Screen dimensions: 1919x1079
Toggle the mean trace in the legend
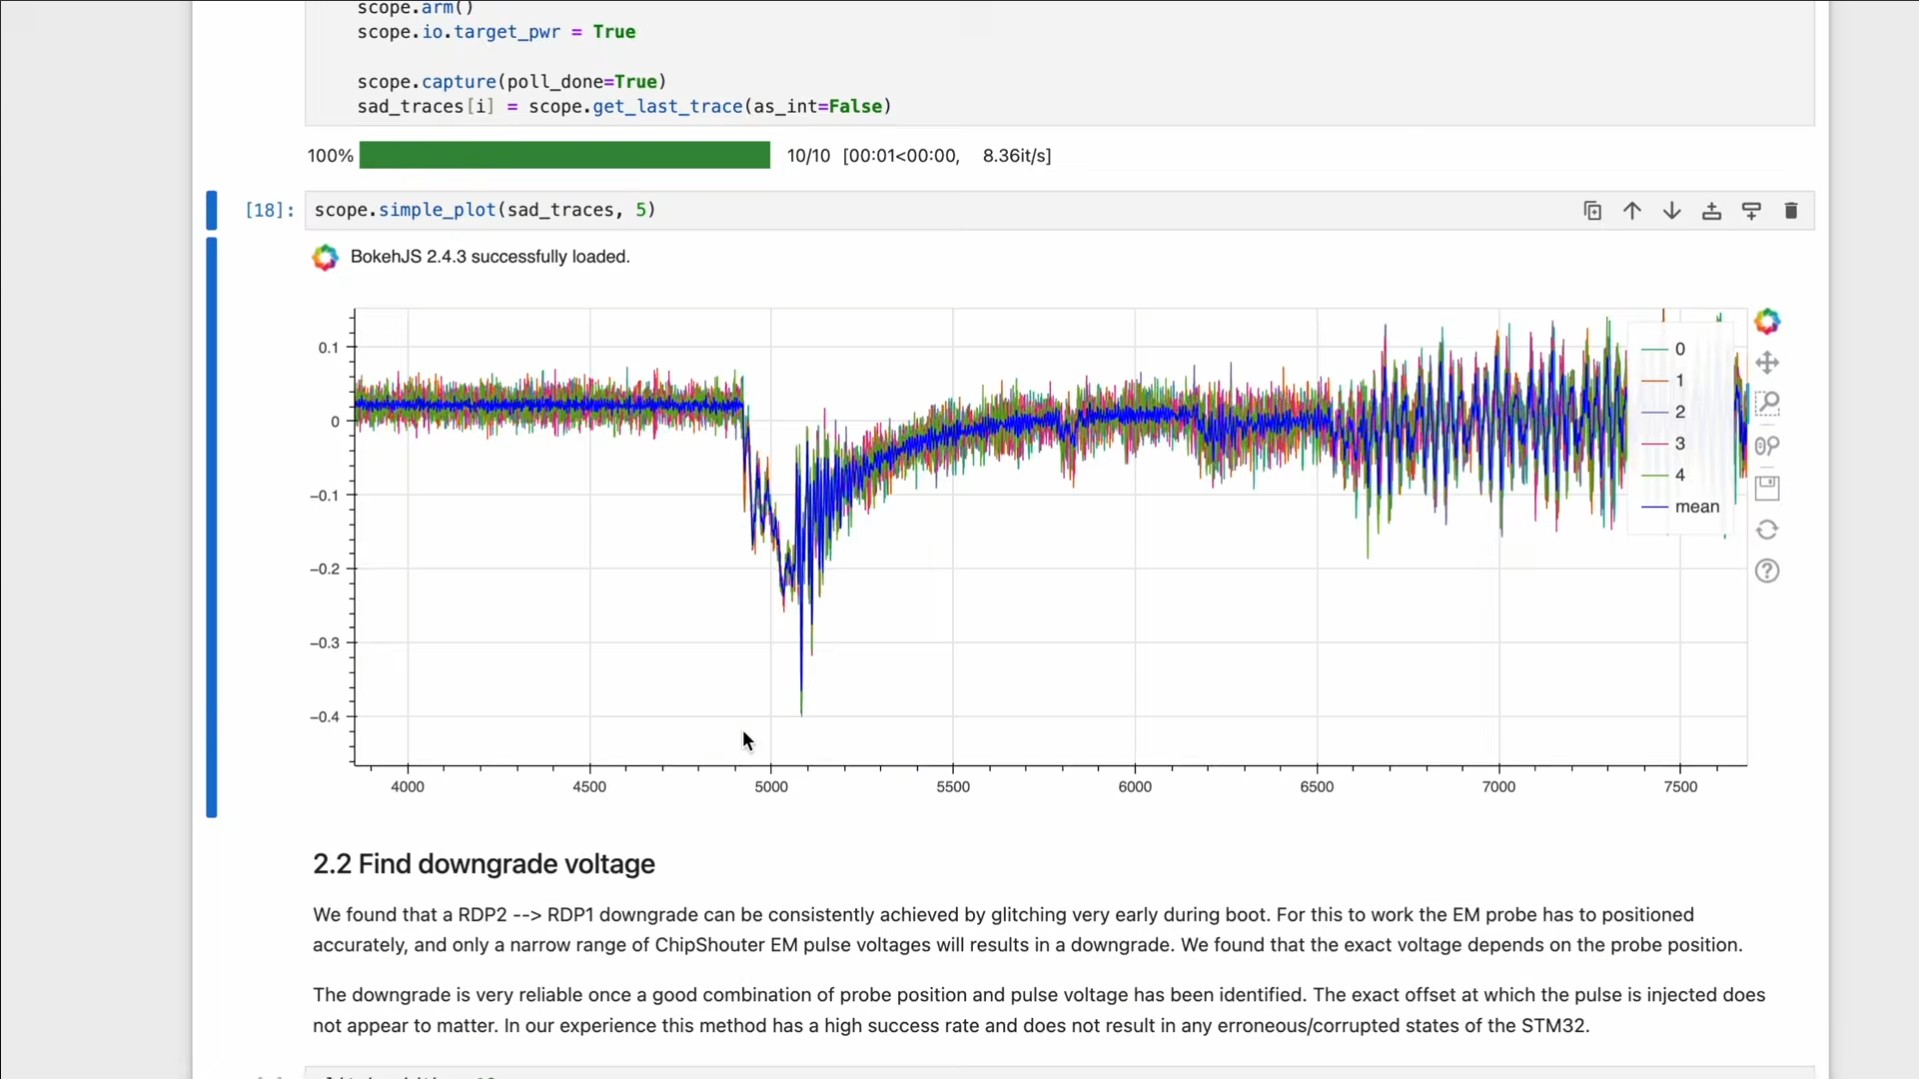coord(1696,507)
